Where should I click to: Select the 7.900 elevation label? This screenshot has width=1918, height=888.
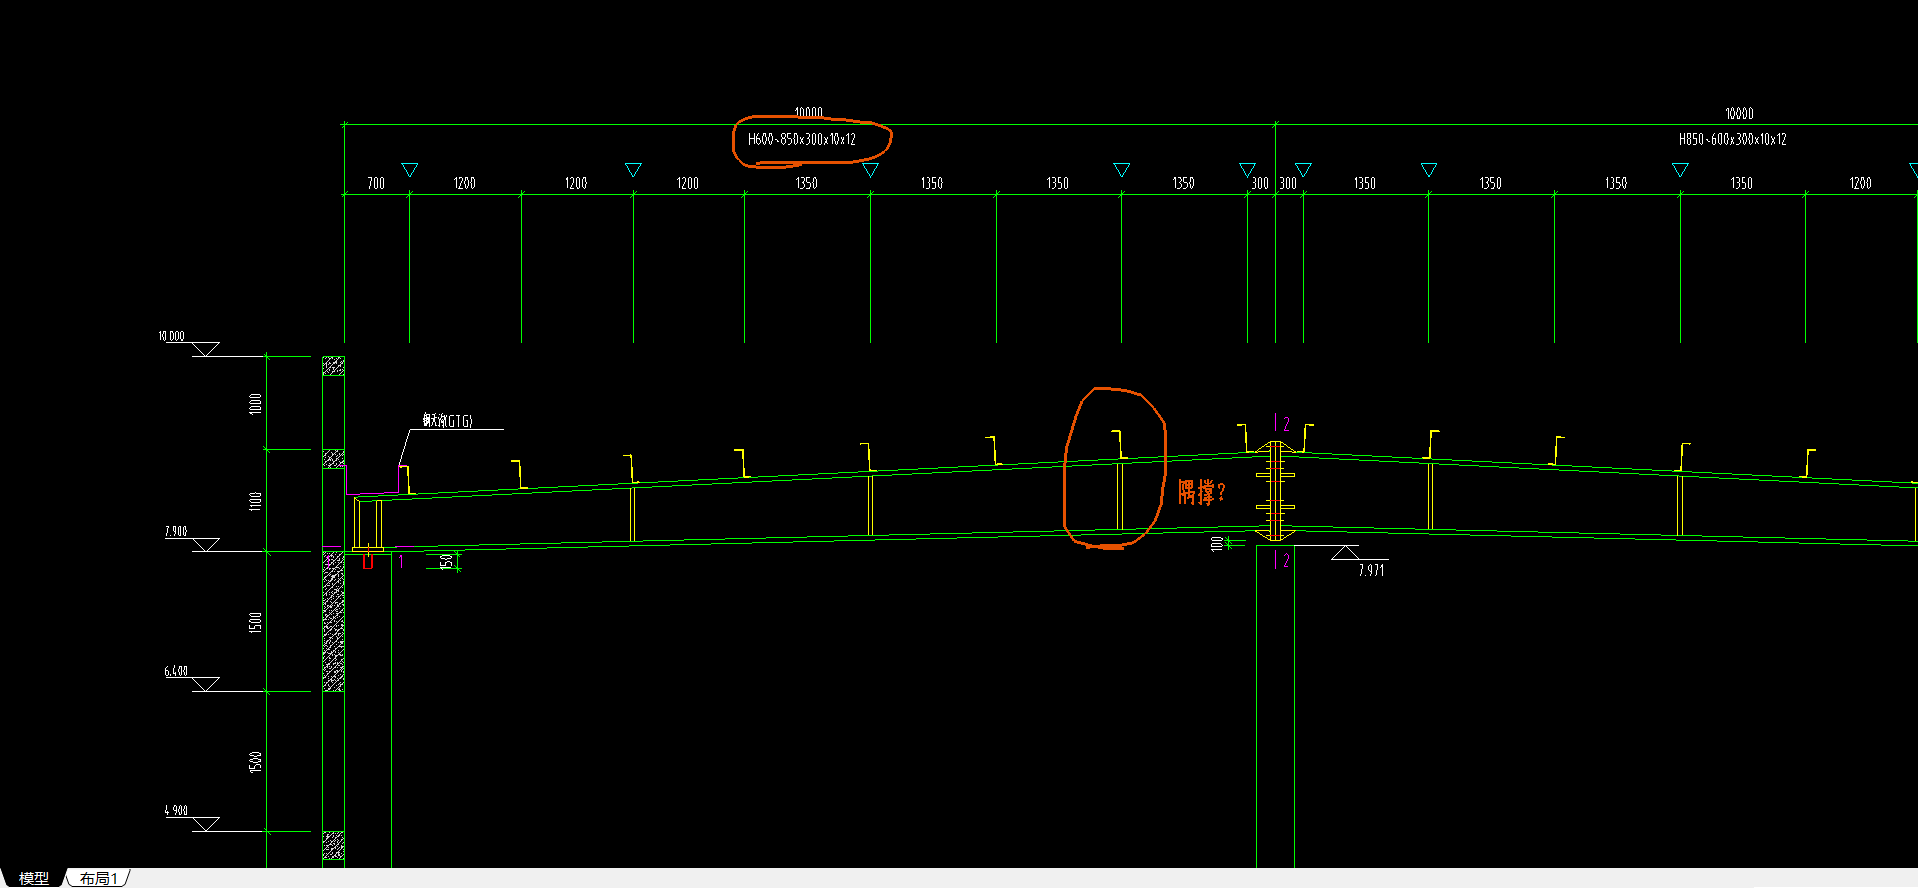click(x=176, y=531)
